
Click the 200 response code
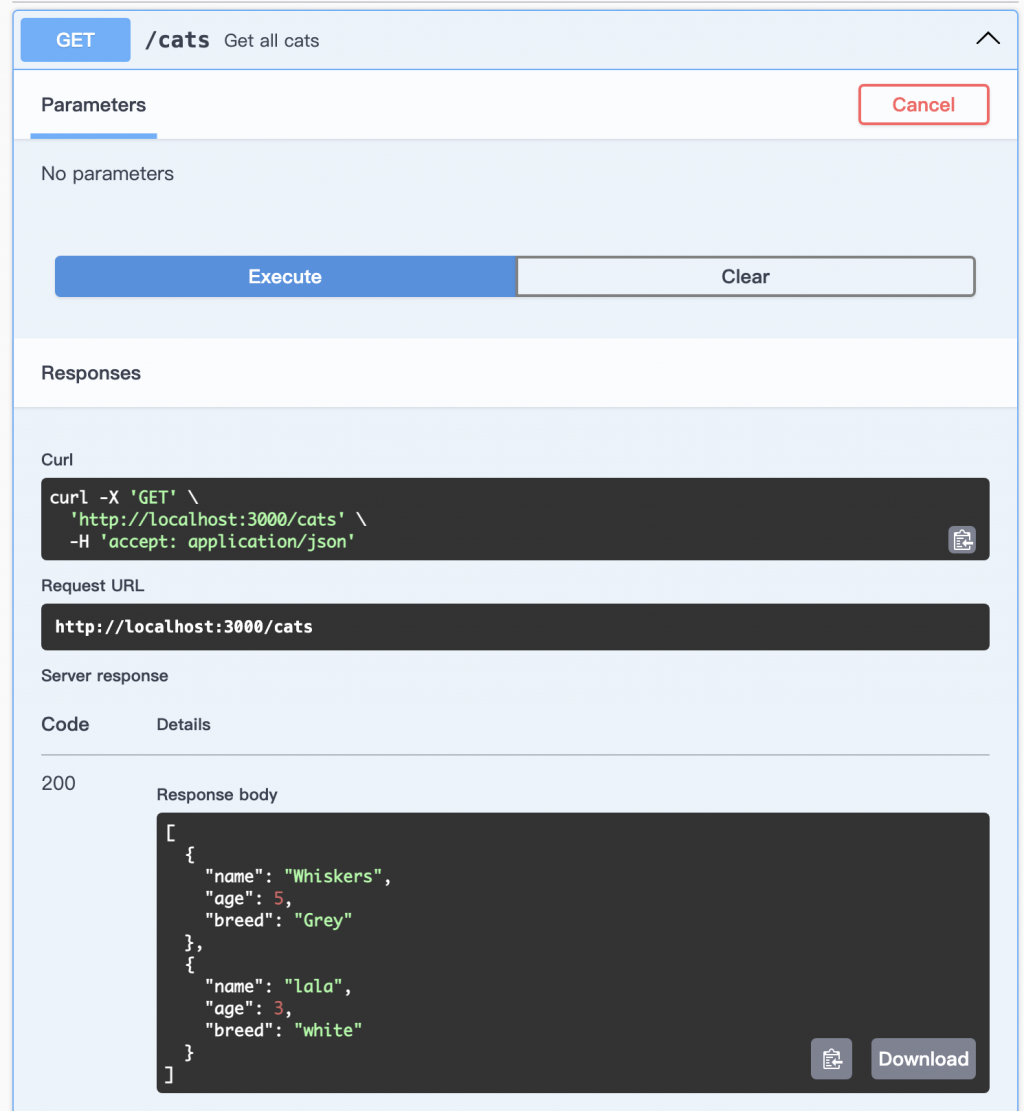pos(58,783)
